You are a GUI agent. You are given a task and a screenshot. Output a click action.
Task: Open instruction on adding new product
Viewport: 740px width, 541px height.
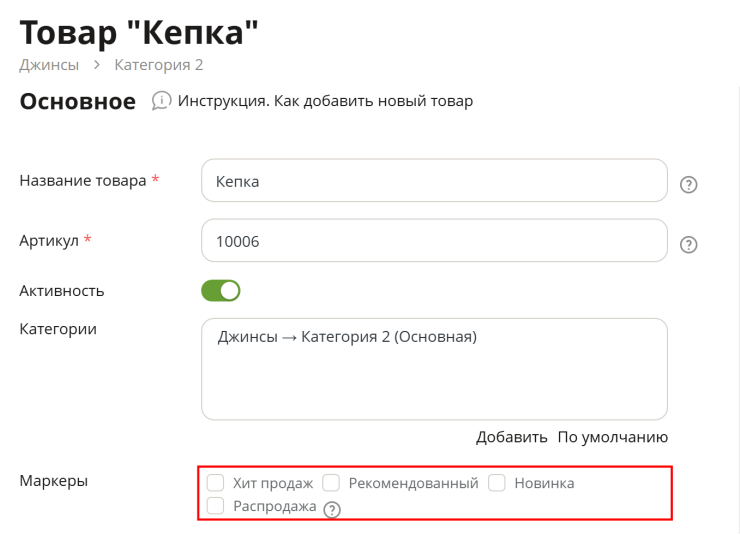[325, 101]
